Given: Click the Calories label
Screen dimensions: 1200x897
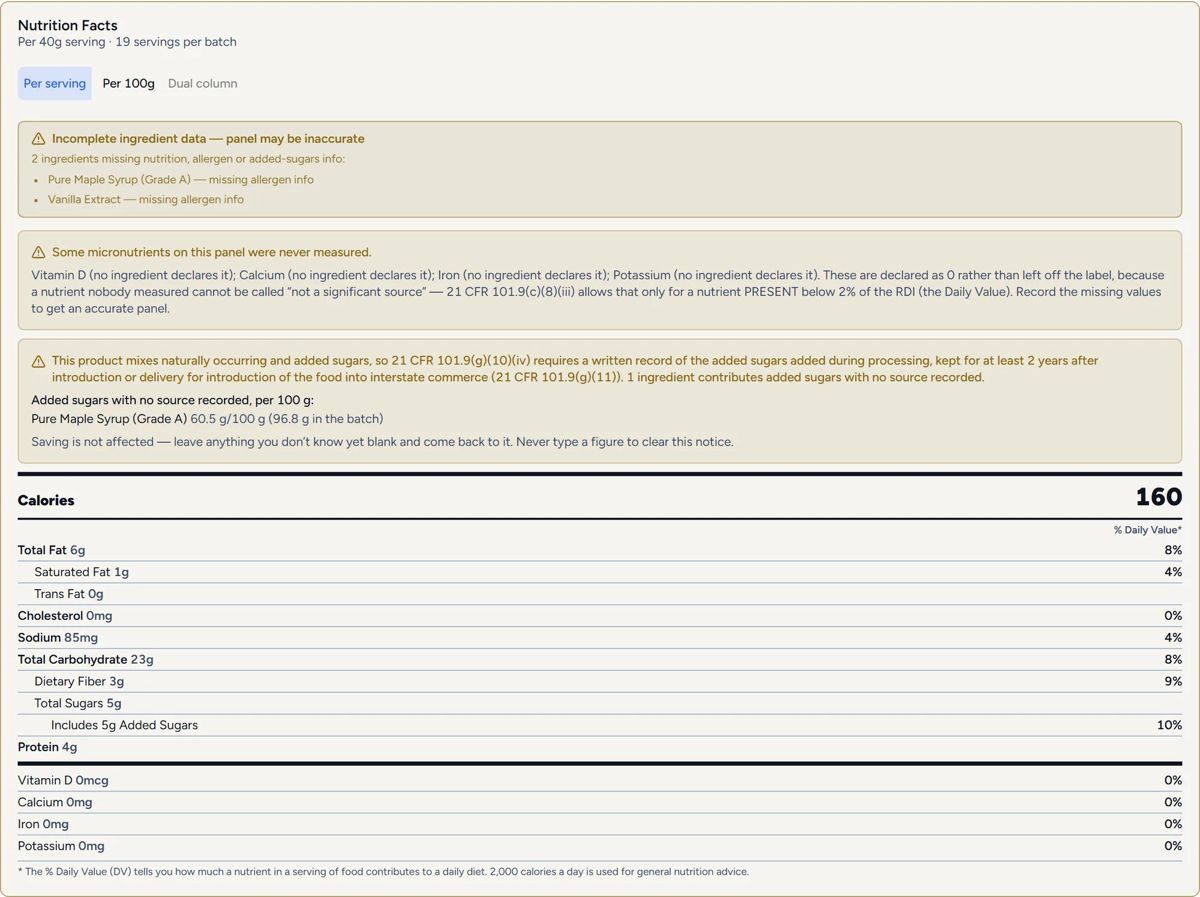Looking at the screenshot, I should 46,500.
